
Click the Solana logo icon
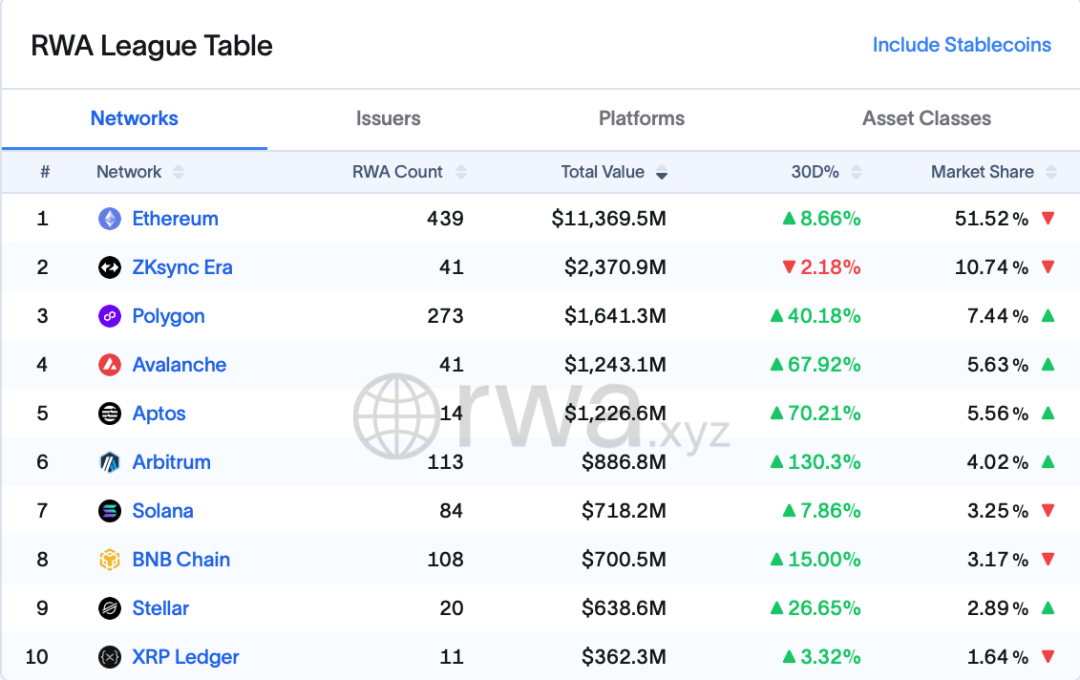point(110,511)
